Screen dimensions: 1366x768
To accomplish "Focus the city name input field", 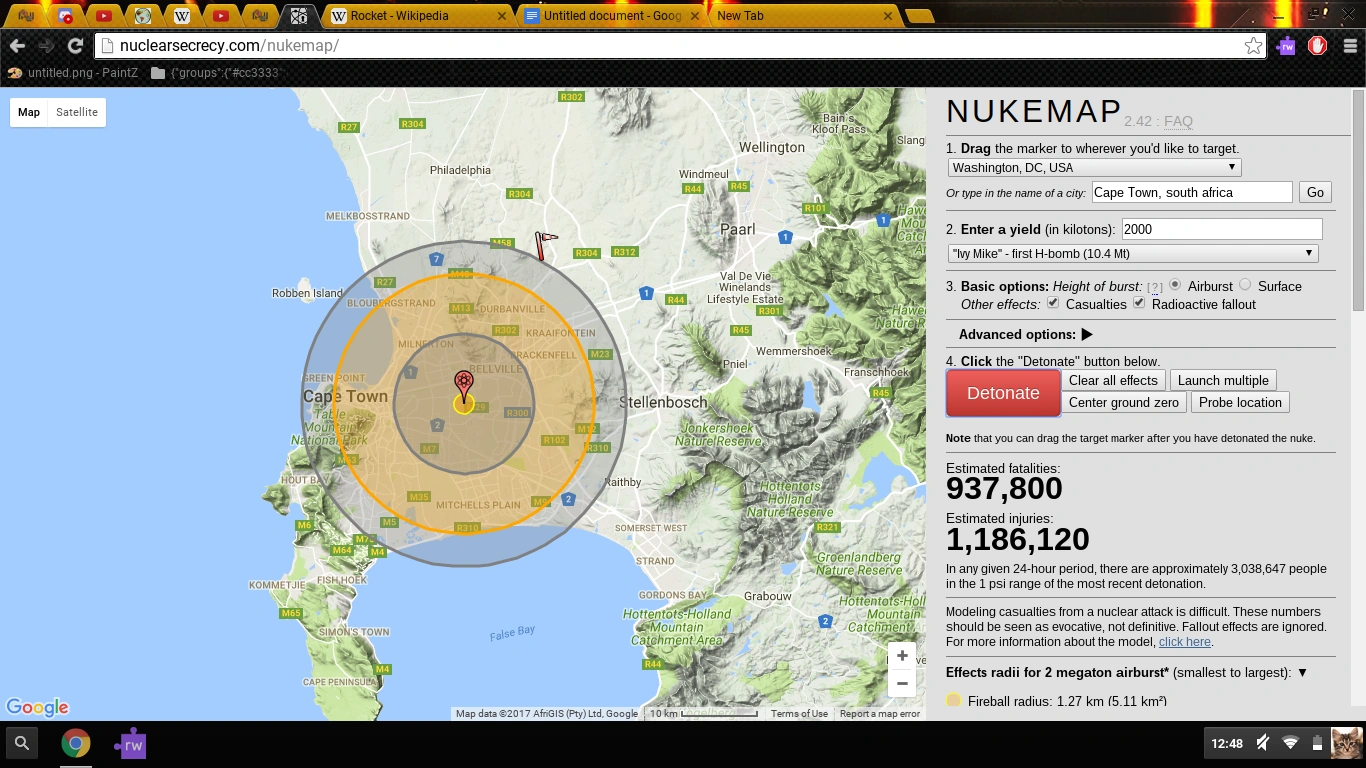I will 1192,192.
